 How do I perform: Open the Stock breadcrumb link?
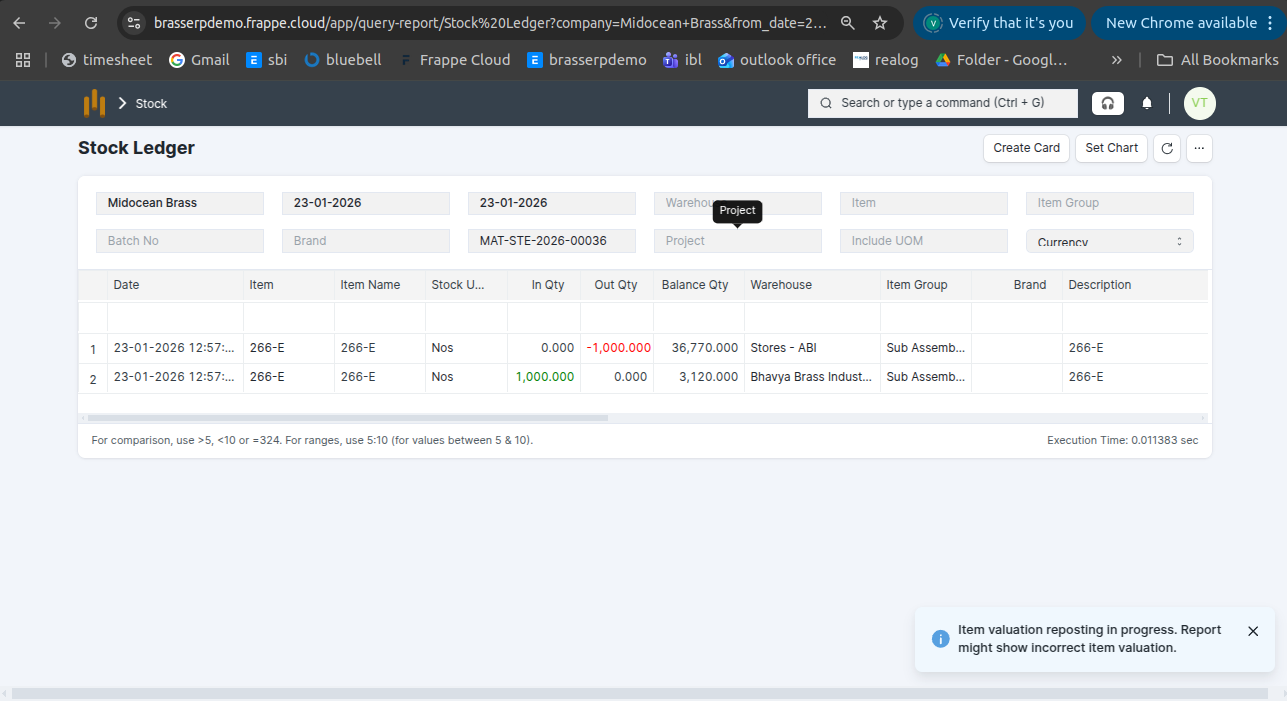pos(151,104)
